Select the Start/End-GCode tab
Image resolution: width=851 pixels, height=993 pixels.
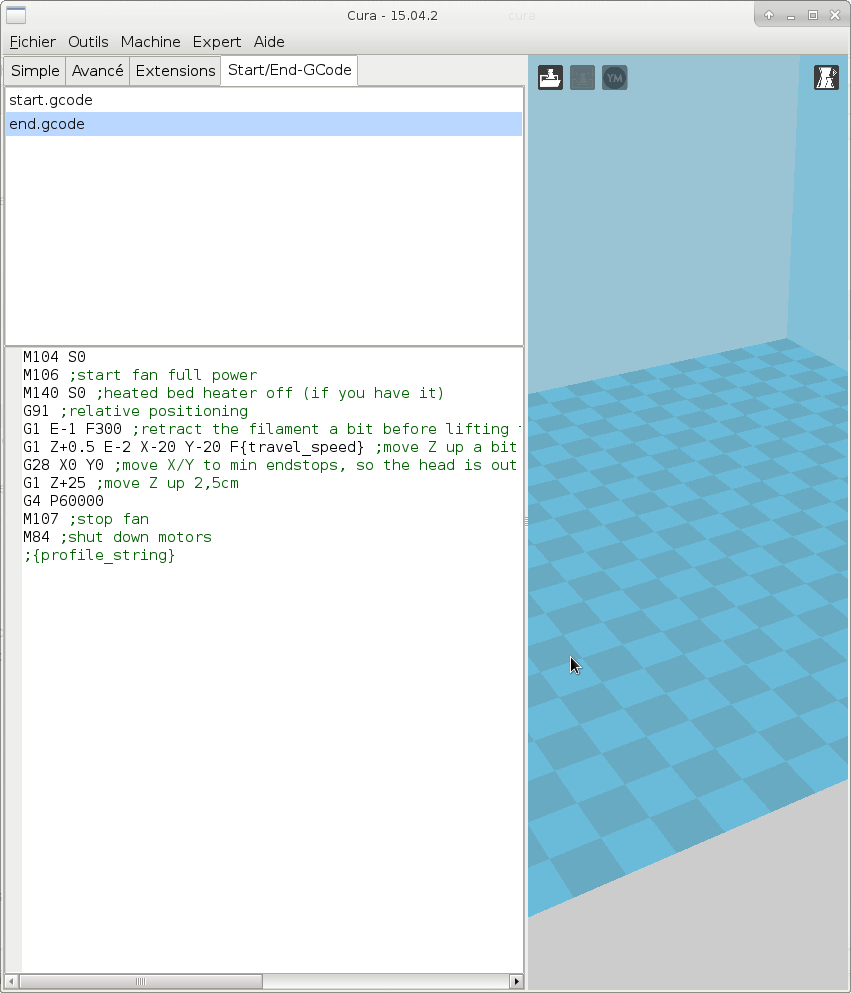289,70
